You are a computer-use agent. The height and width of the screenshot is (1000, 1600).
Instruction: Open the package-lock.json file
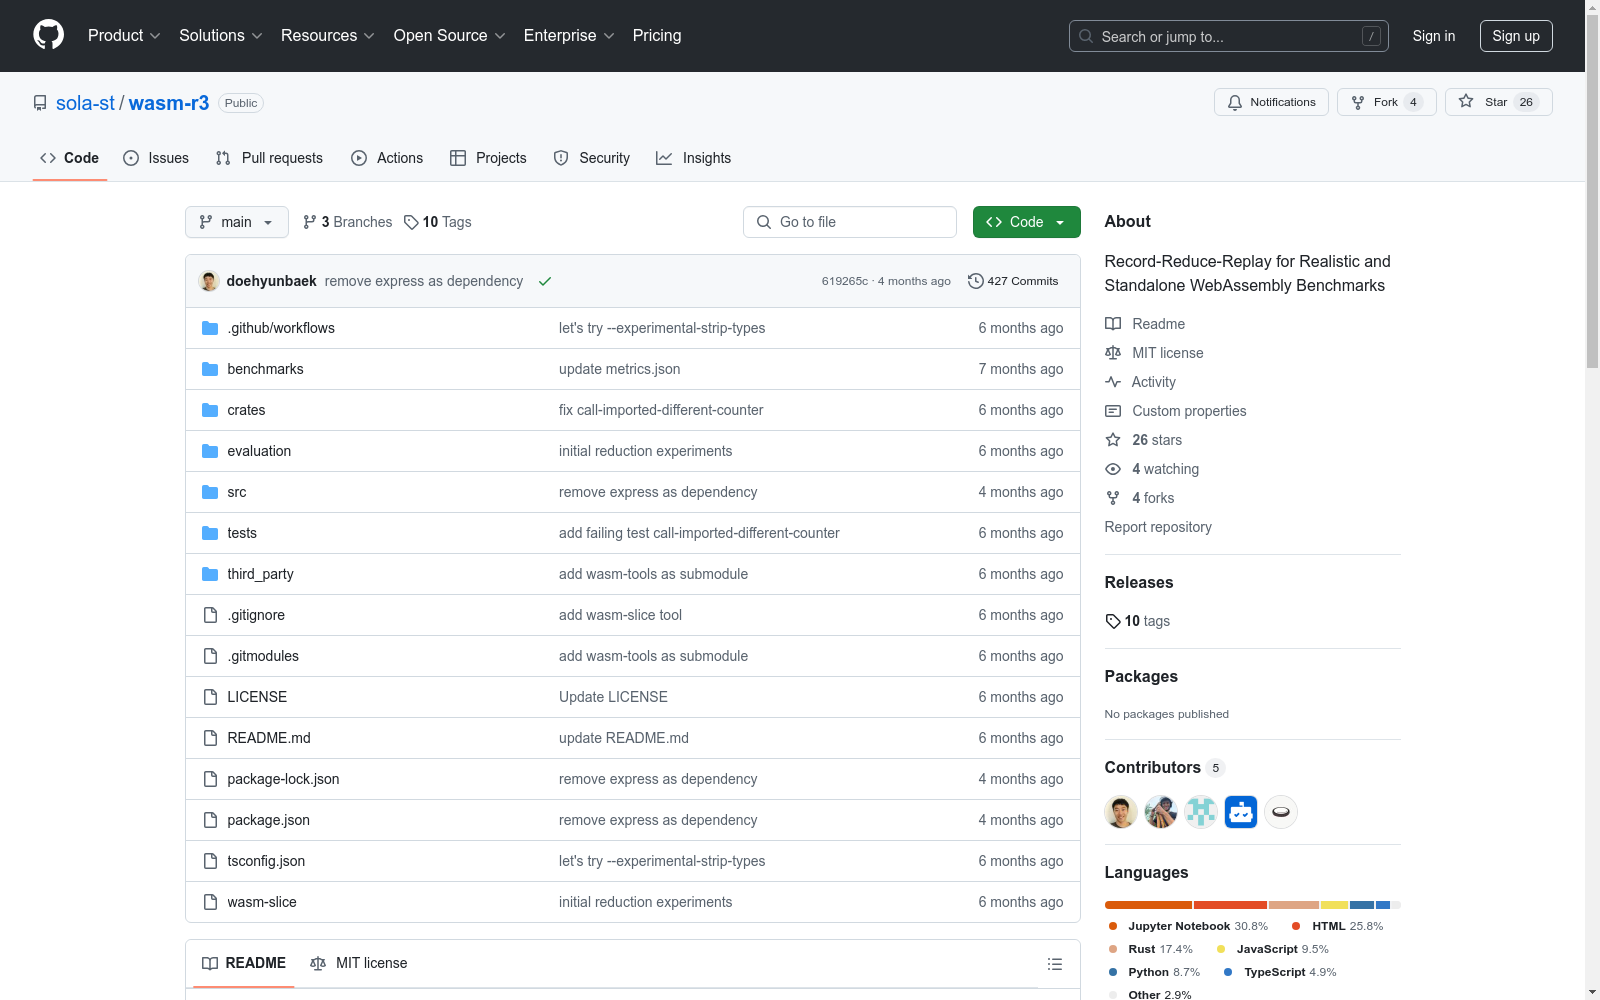tap(283, 779)
